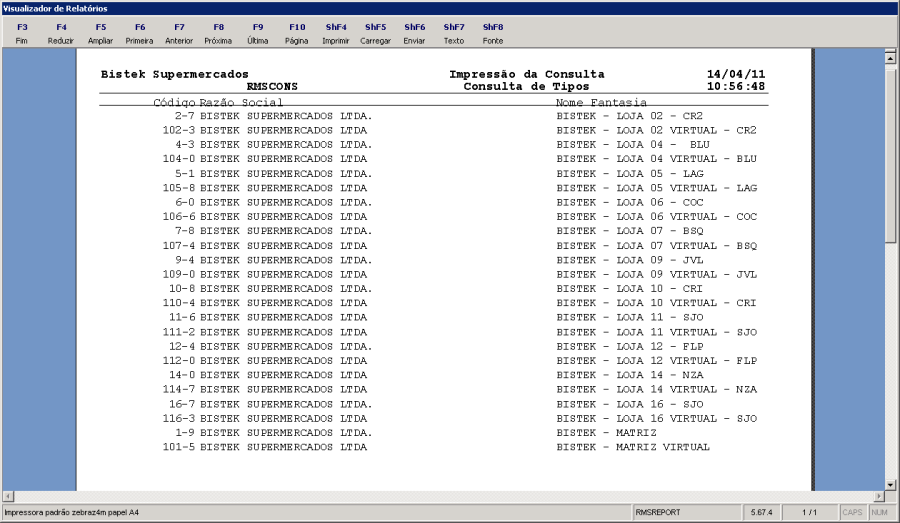Click BISTEK - LOJA 12 - FLP
Image resolution: width=900 pixels, height=523 pixels.
point(630,347)
